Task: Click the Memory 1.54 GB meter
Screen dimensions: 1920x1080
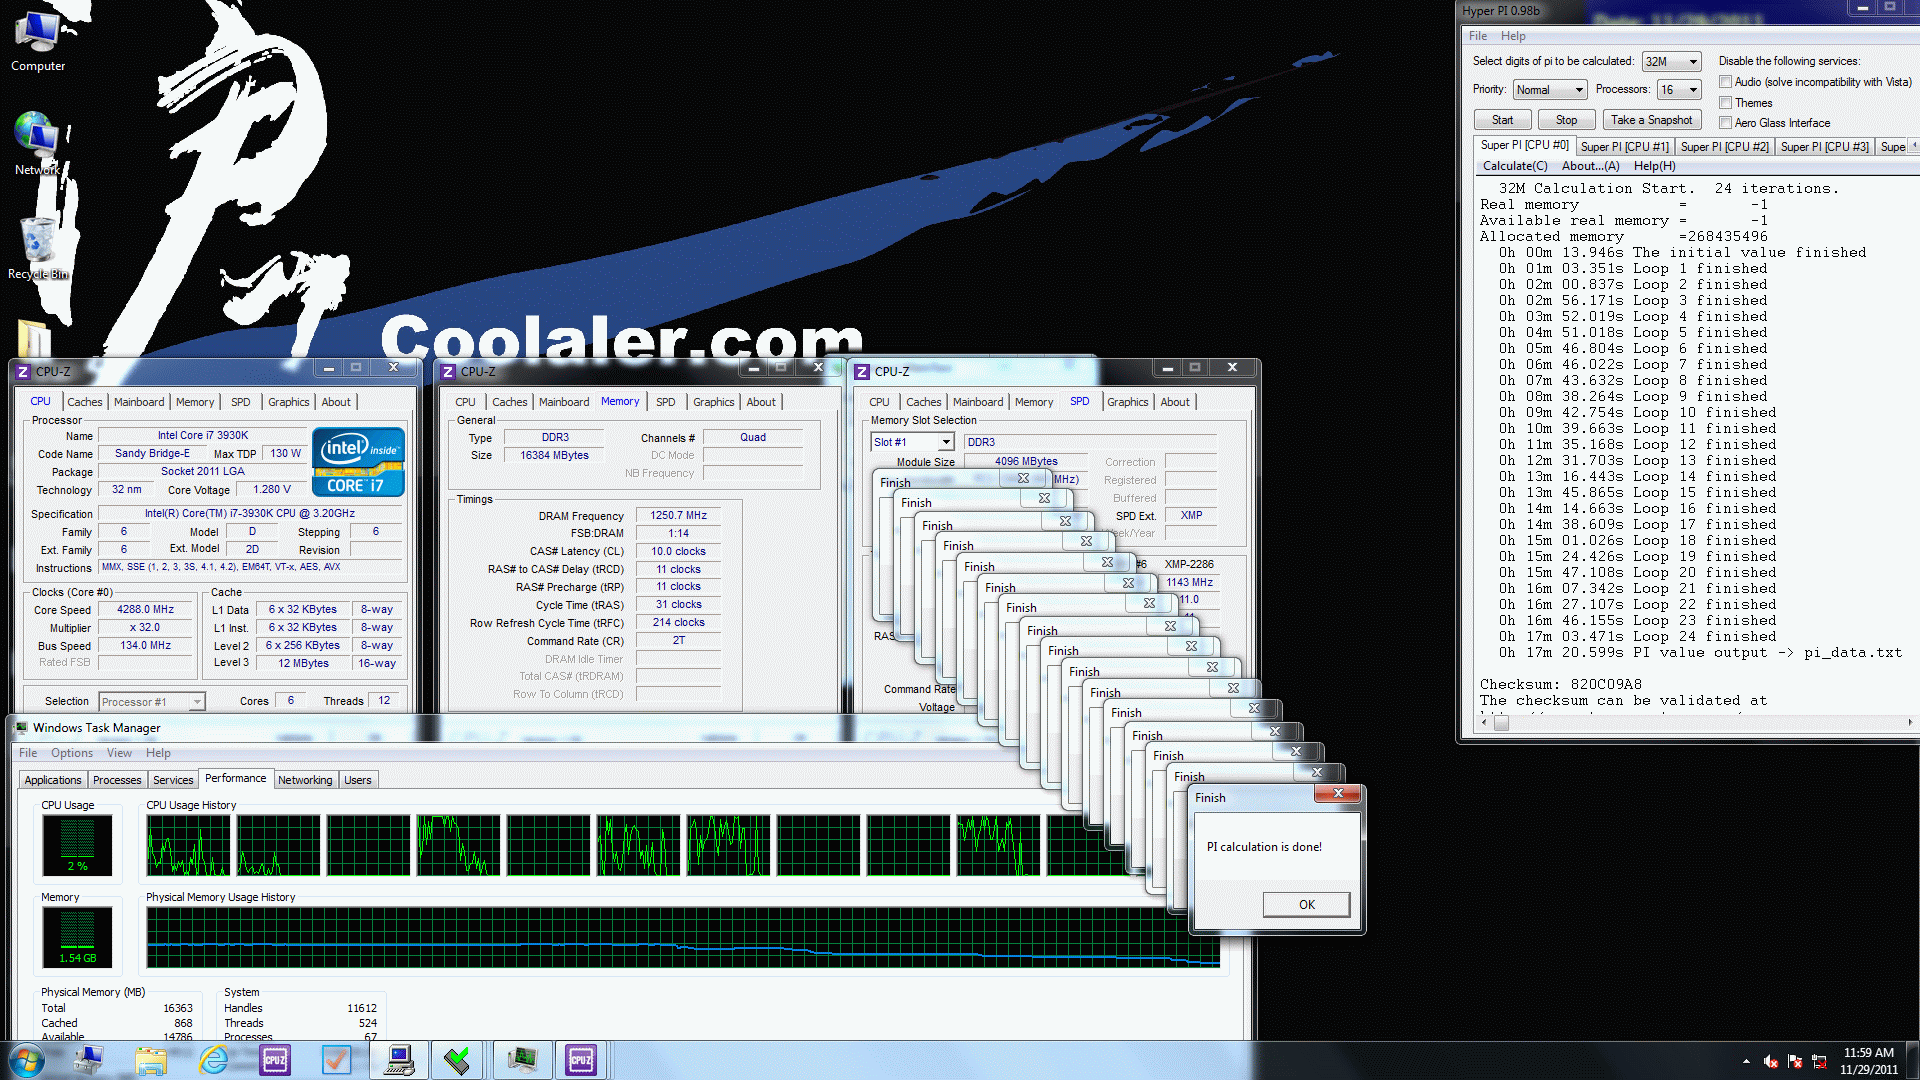Action: click(x=77, y=937)
